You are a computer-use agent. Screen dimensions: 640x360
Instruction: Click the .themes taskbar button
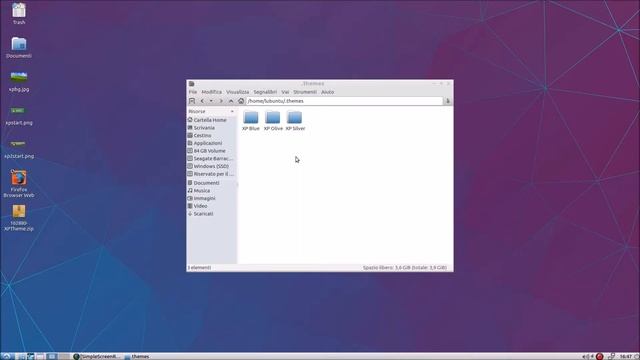[x=137, y=356]
